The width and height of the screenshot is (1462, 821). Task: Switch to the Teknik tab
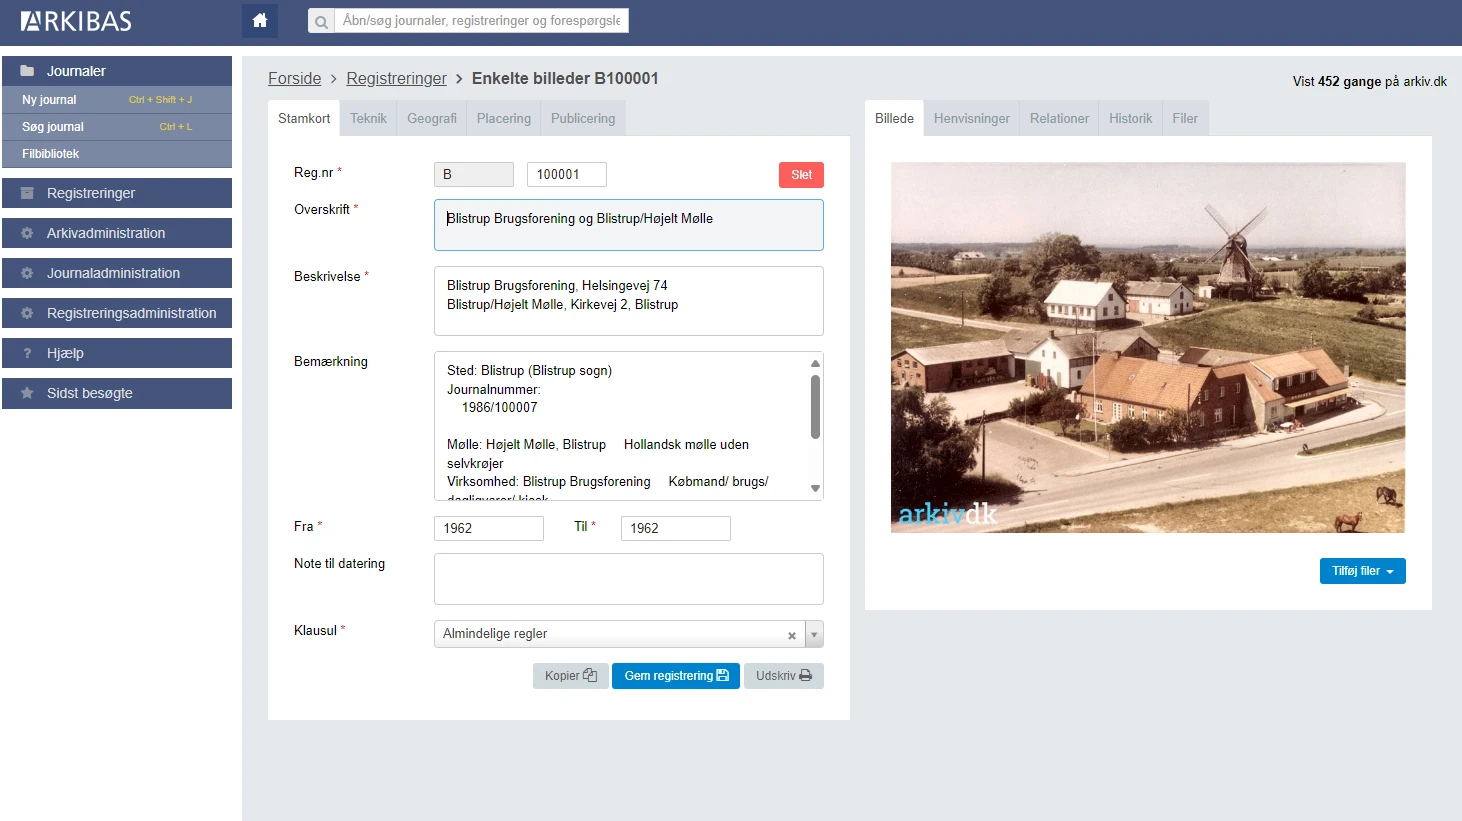(368, 118)
